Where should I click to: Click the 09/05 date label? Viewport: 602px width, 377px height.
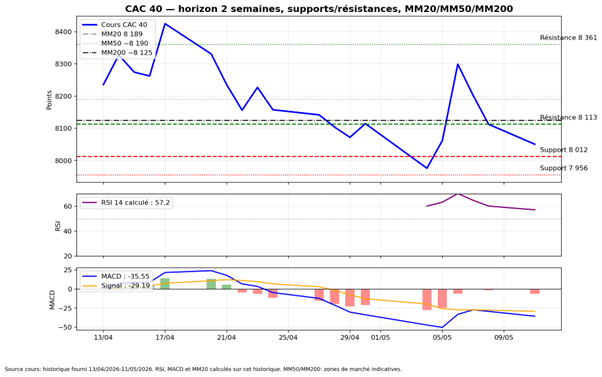pos(504,338)
